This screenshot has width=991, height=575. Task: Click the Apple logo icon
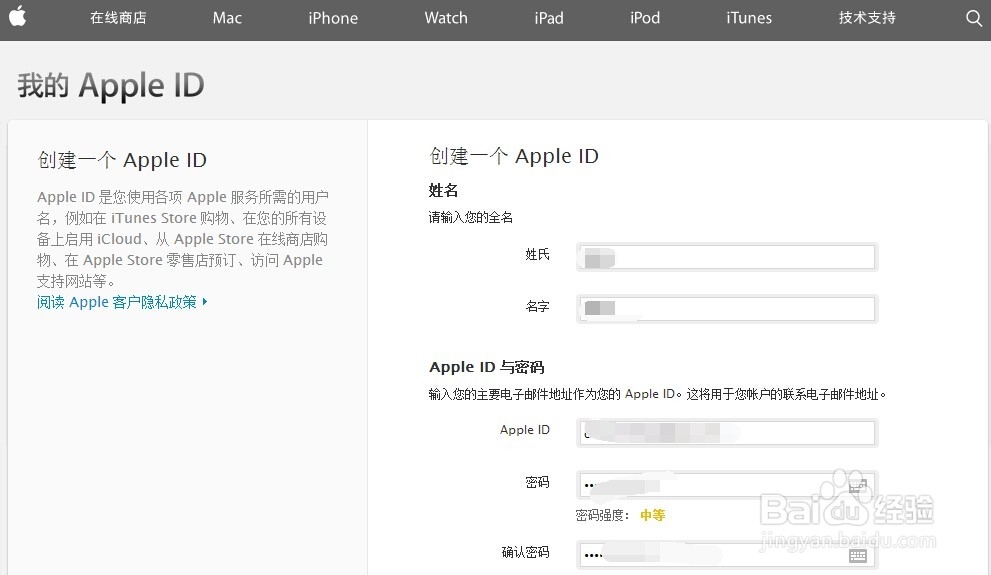click(18, 16)
